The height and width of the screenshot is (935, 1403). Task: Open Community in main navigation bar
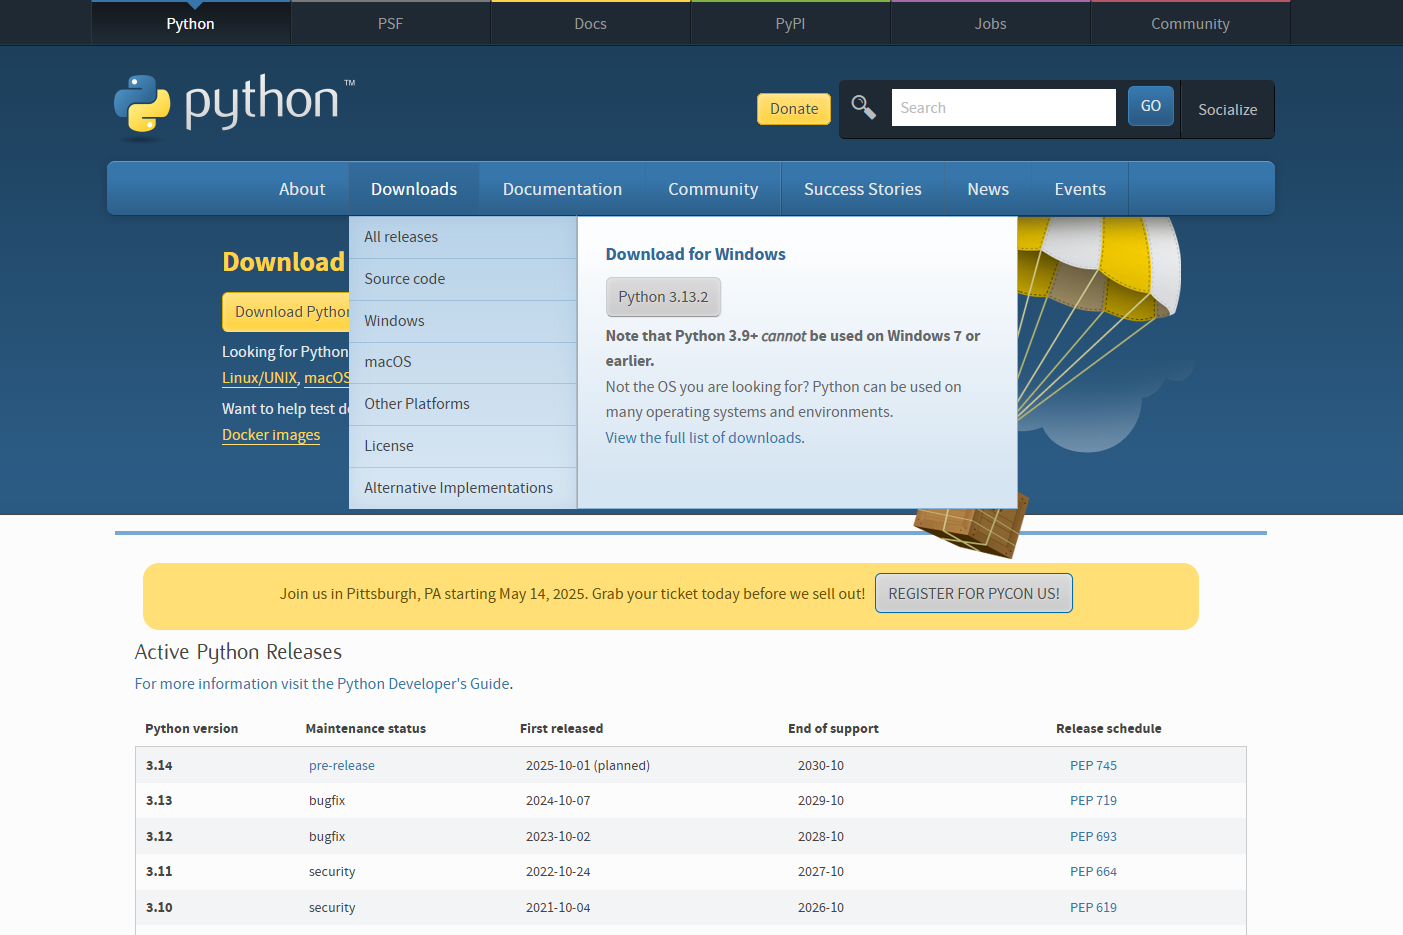pos(713,189)
